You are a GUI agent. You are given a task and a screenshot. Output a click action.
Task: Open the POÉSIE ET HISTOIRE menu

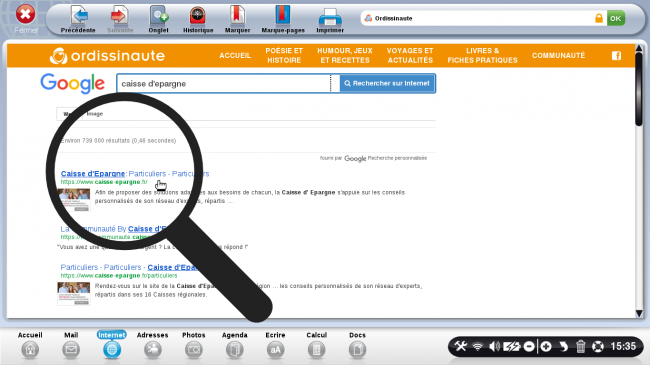pos(284,56)
